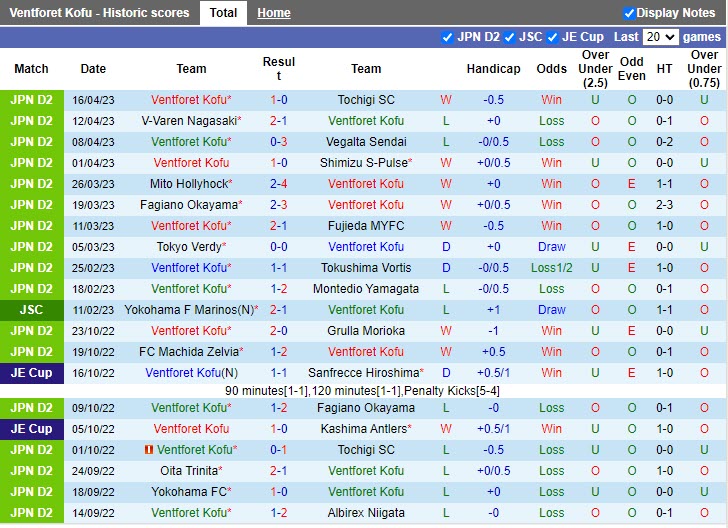The width and height of the screenshot is (728, 528).
Task: Open Montedio Yamagata team link
Action: point(366,289)
